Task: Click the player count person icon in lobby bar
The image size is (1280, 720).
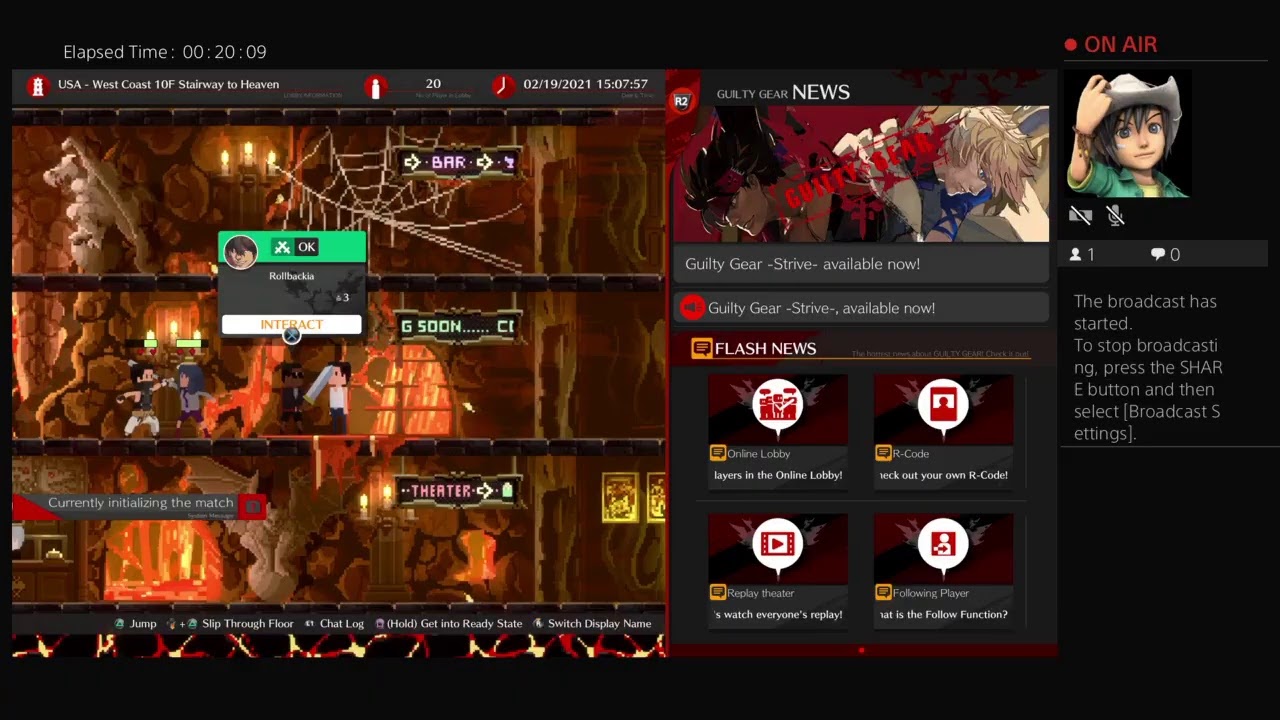Action: tap(376, 87)
